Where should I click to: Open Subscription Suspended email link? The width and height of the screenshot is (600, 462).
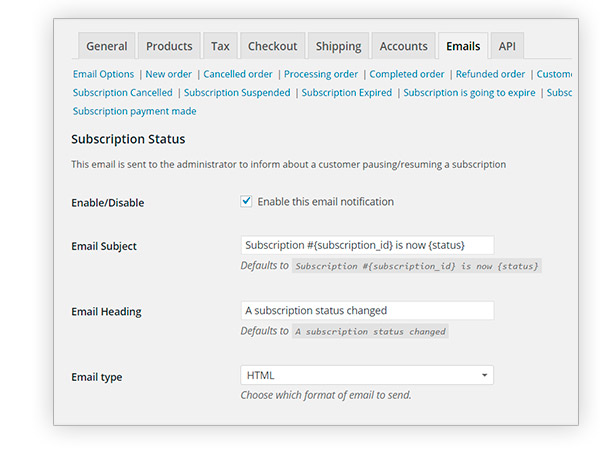click(x=237, y=93)
